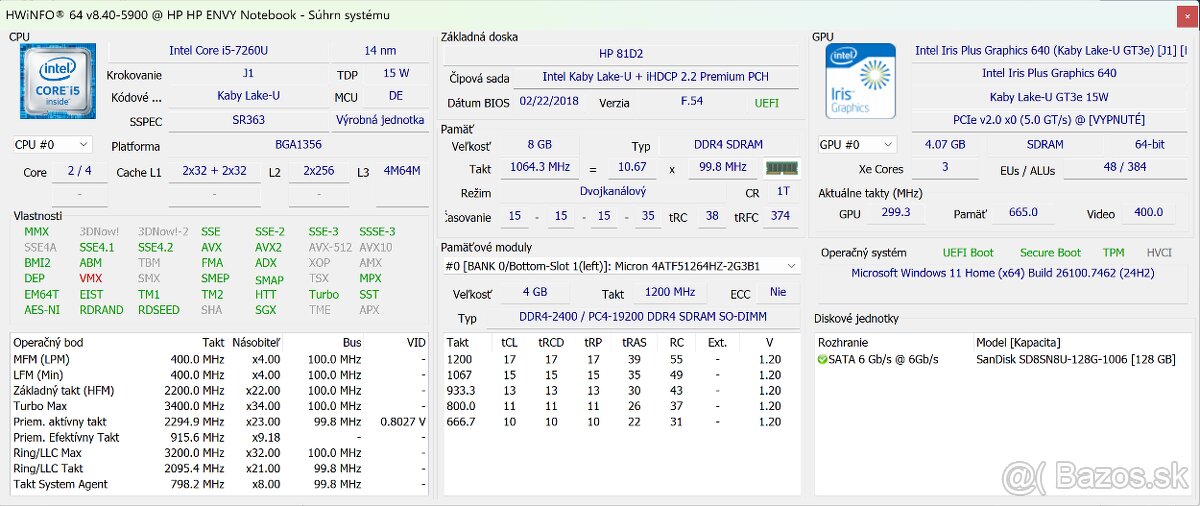Click the AVX2 feature flag

tap(268, 247)
